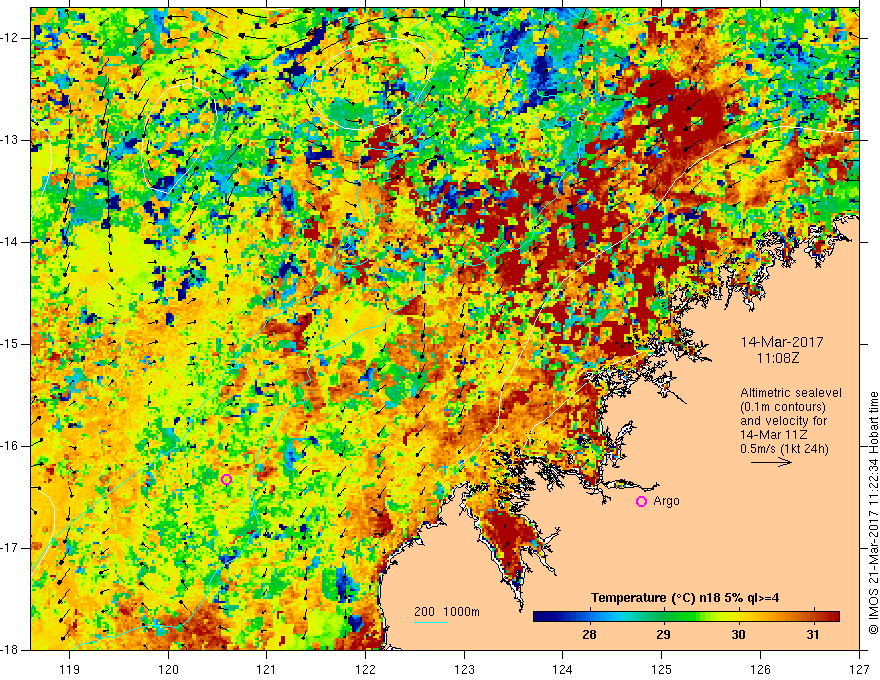
Task: Click longitude axis label 120
Action: click(168, 669)
